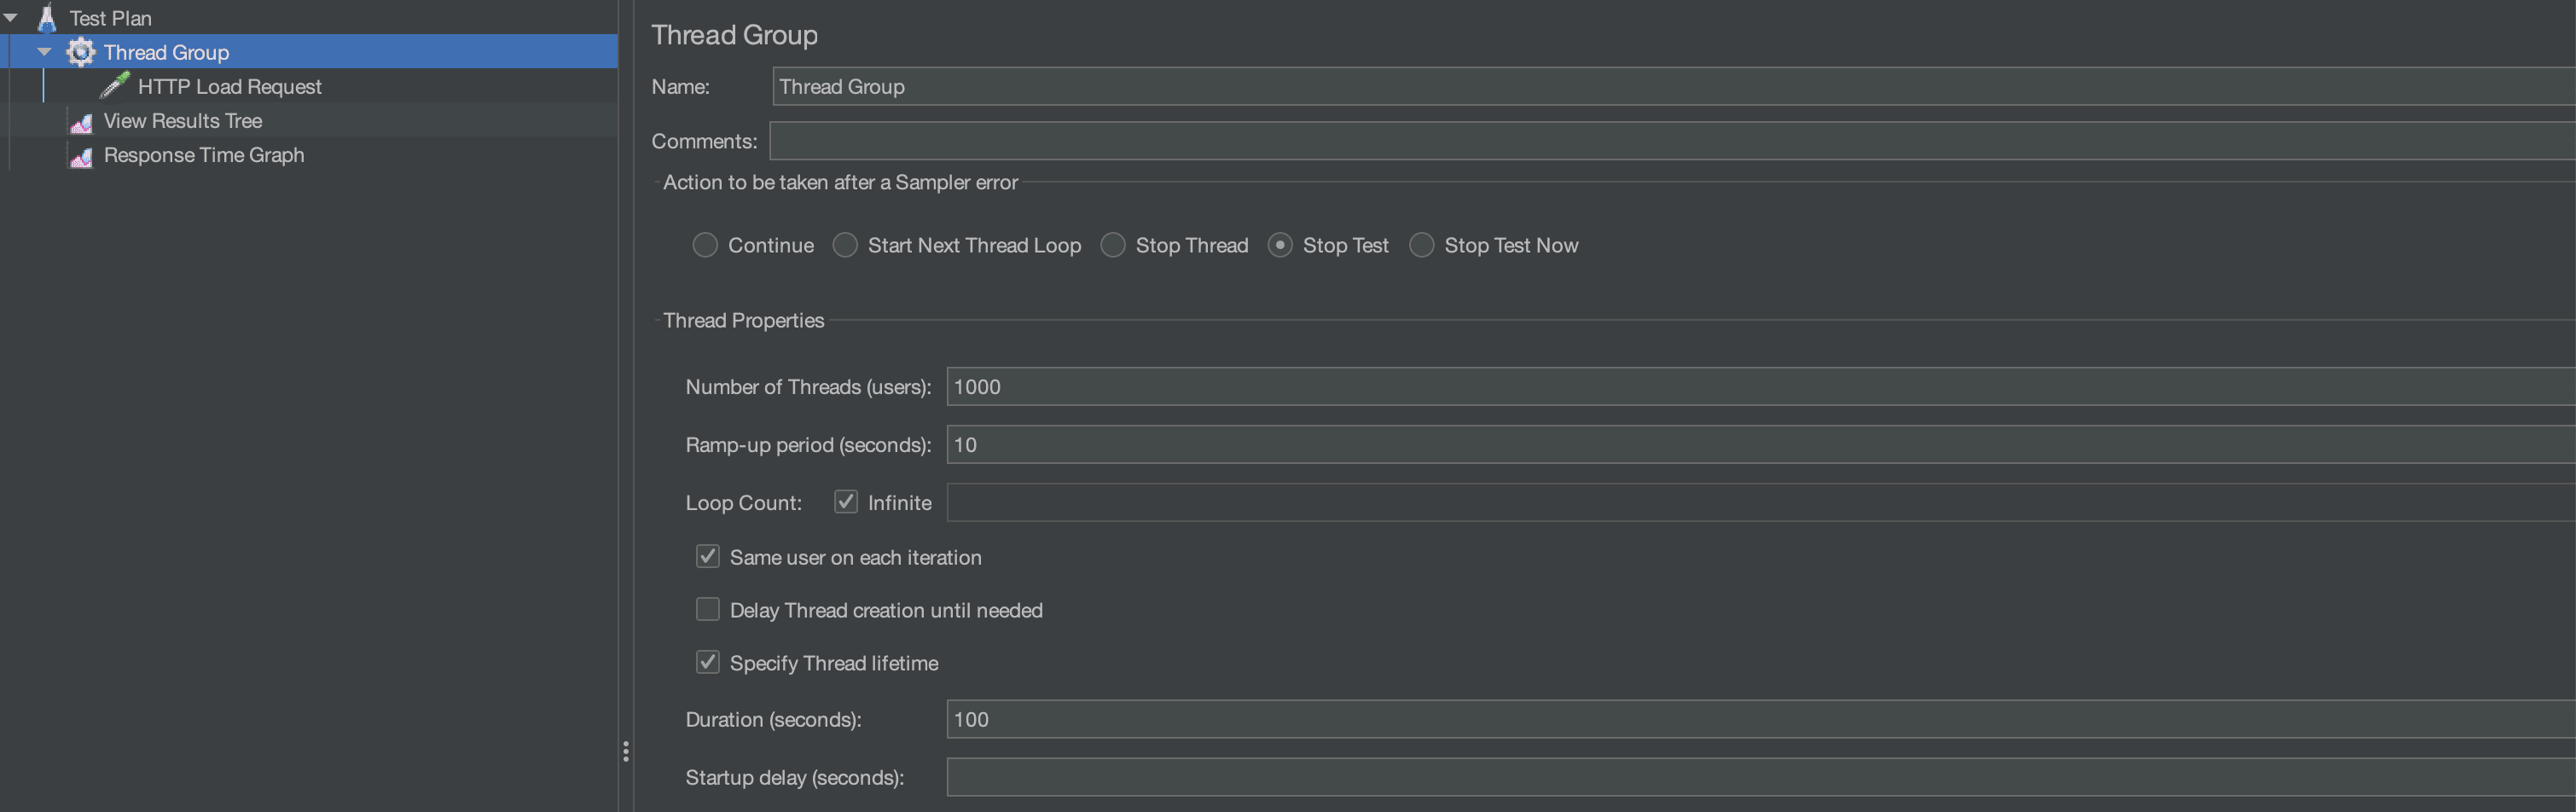Click the Response Time Graph icon

[81, 156]
